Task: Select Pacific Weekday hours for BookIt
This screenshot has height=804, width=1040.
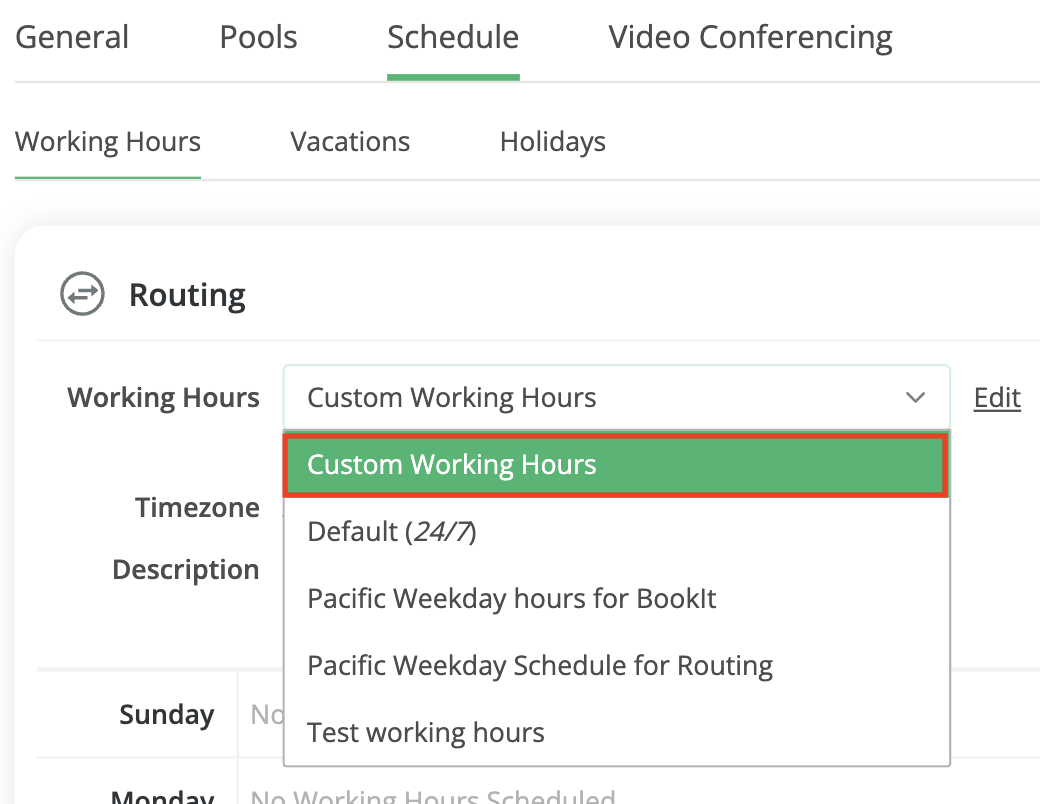Action: (x=511, y=599)
